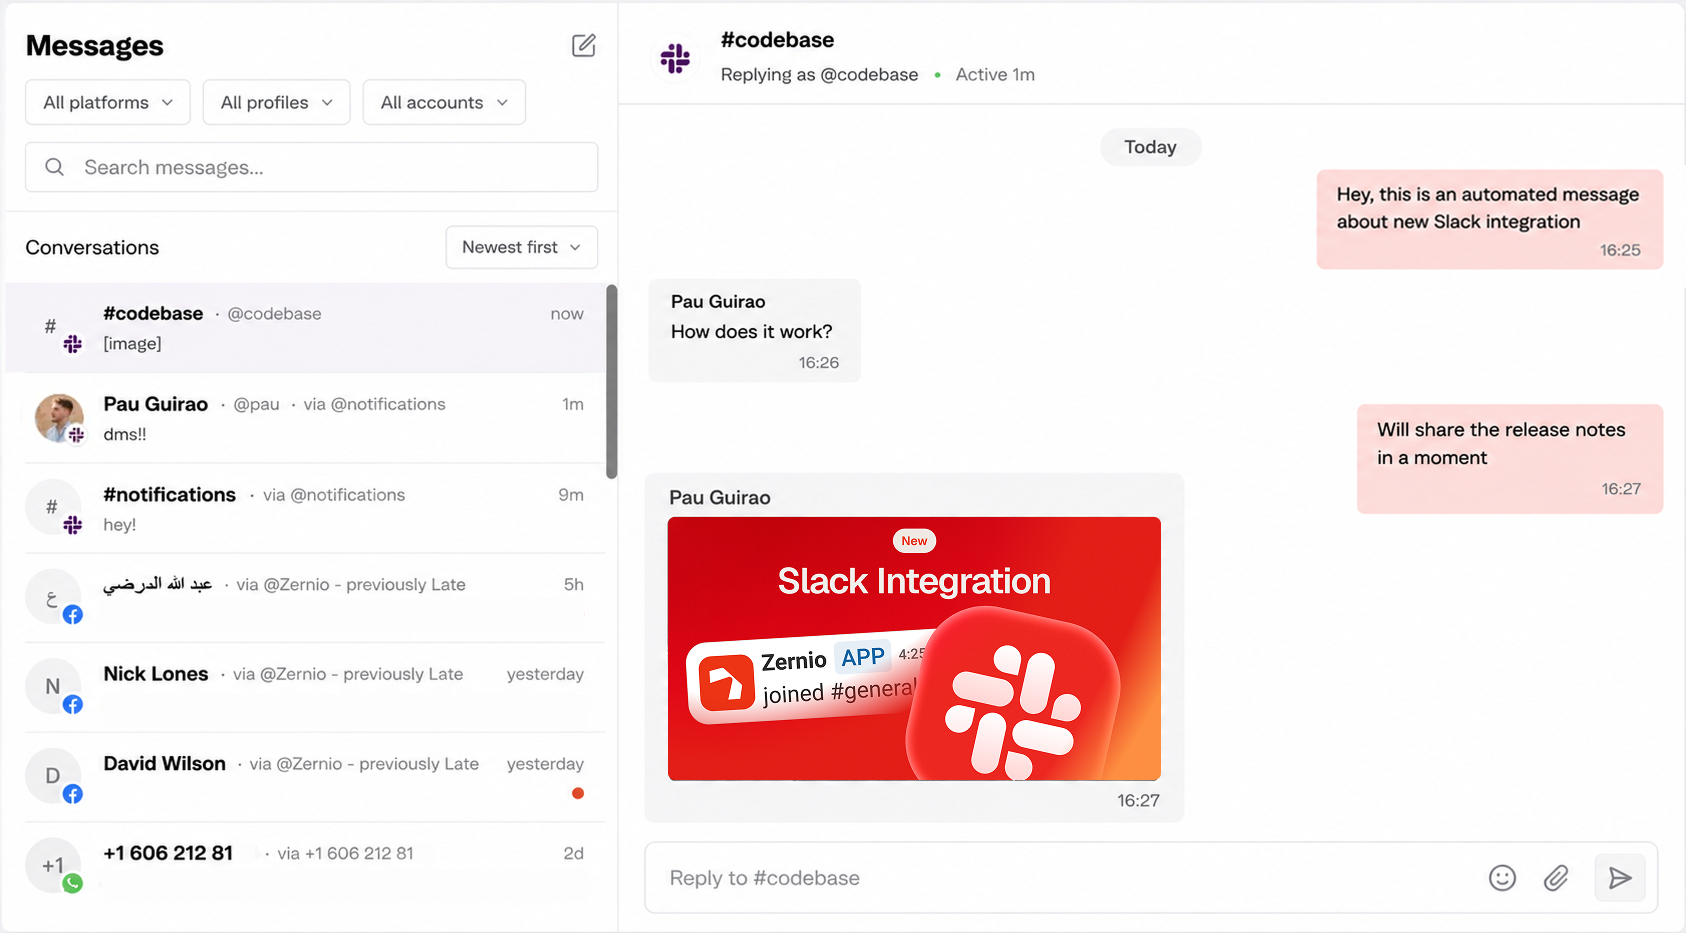Screen dimensions: 1686x933
Task: Click the automated message about Slack integration
Action: pyautogui.click(x=1489, y=219)
